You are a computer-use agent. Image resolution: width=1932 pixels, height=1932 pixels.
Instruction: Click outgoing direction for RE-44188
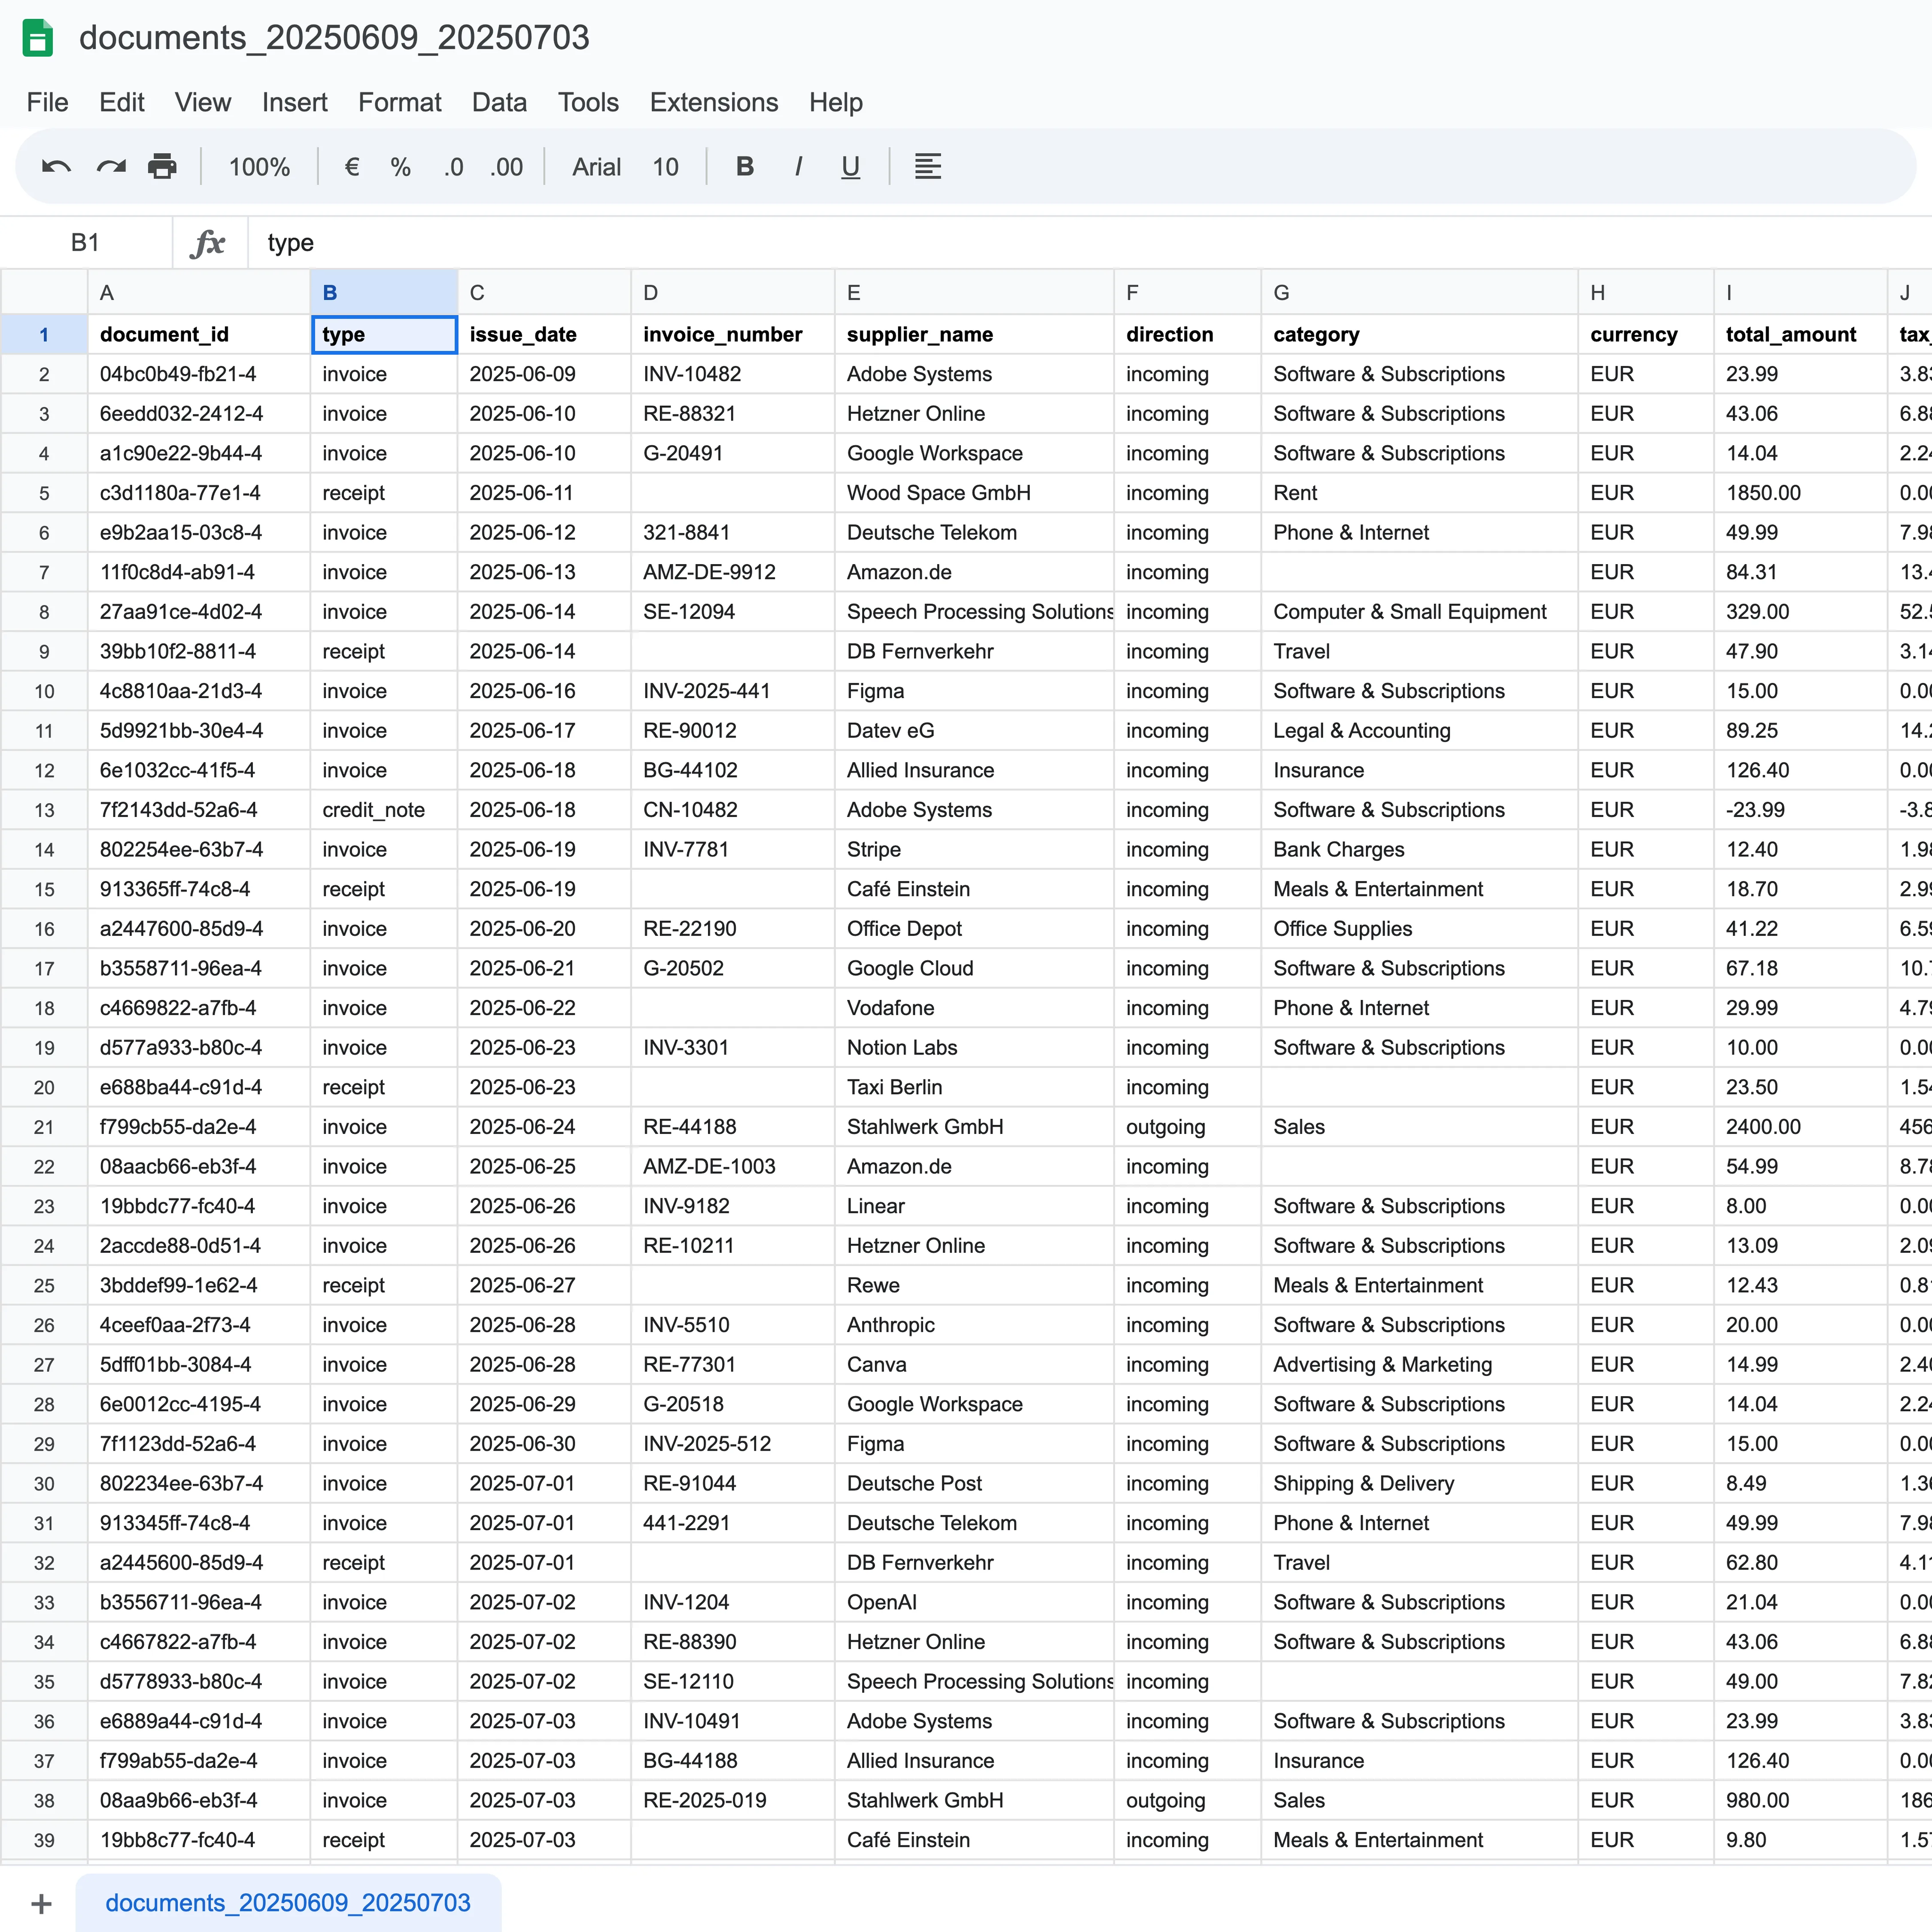1187,1127
